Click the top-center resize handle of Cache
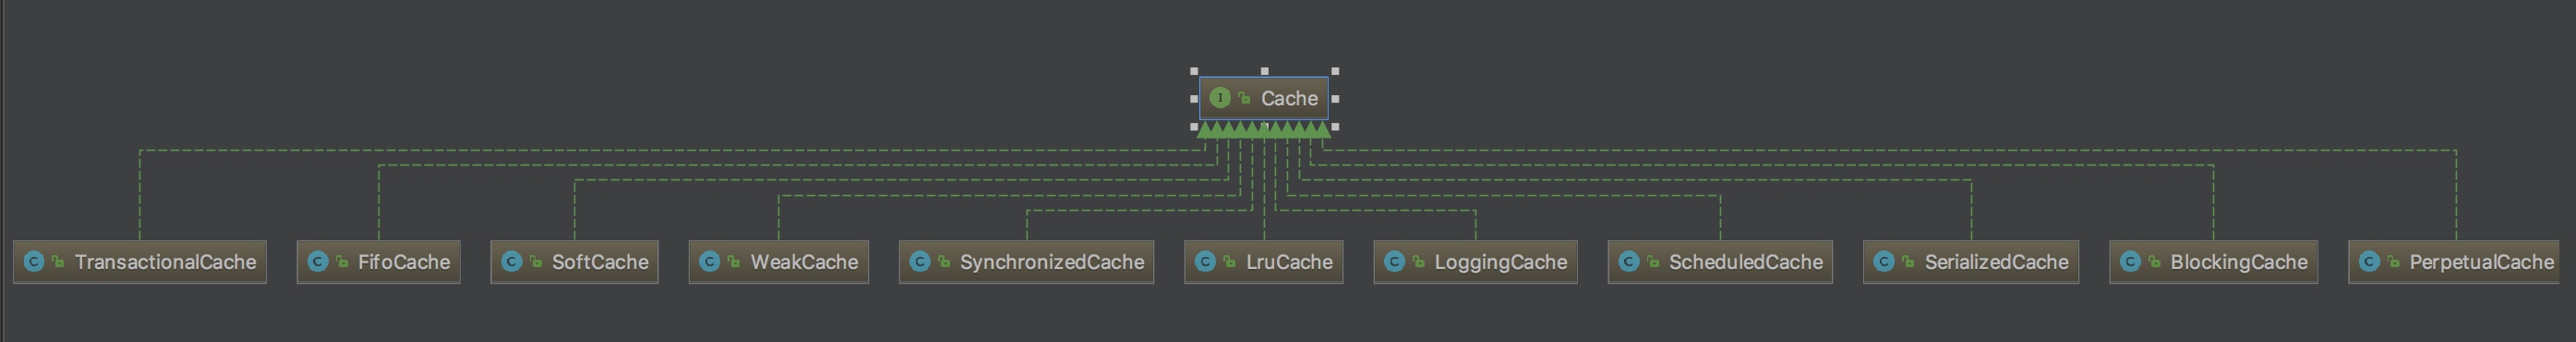This screenshot has height=342, width=2576. [1265, 72]
